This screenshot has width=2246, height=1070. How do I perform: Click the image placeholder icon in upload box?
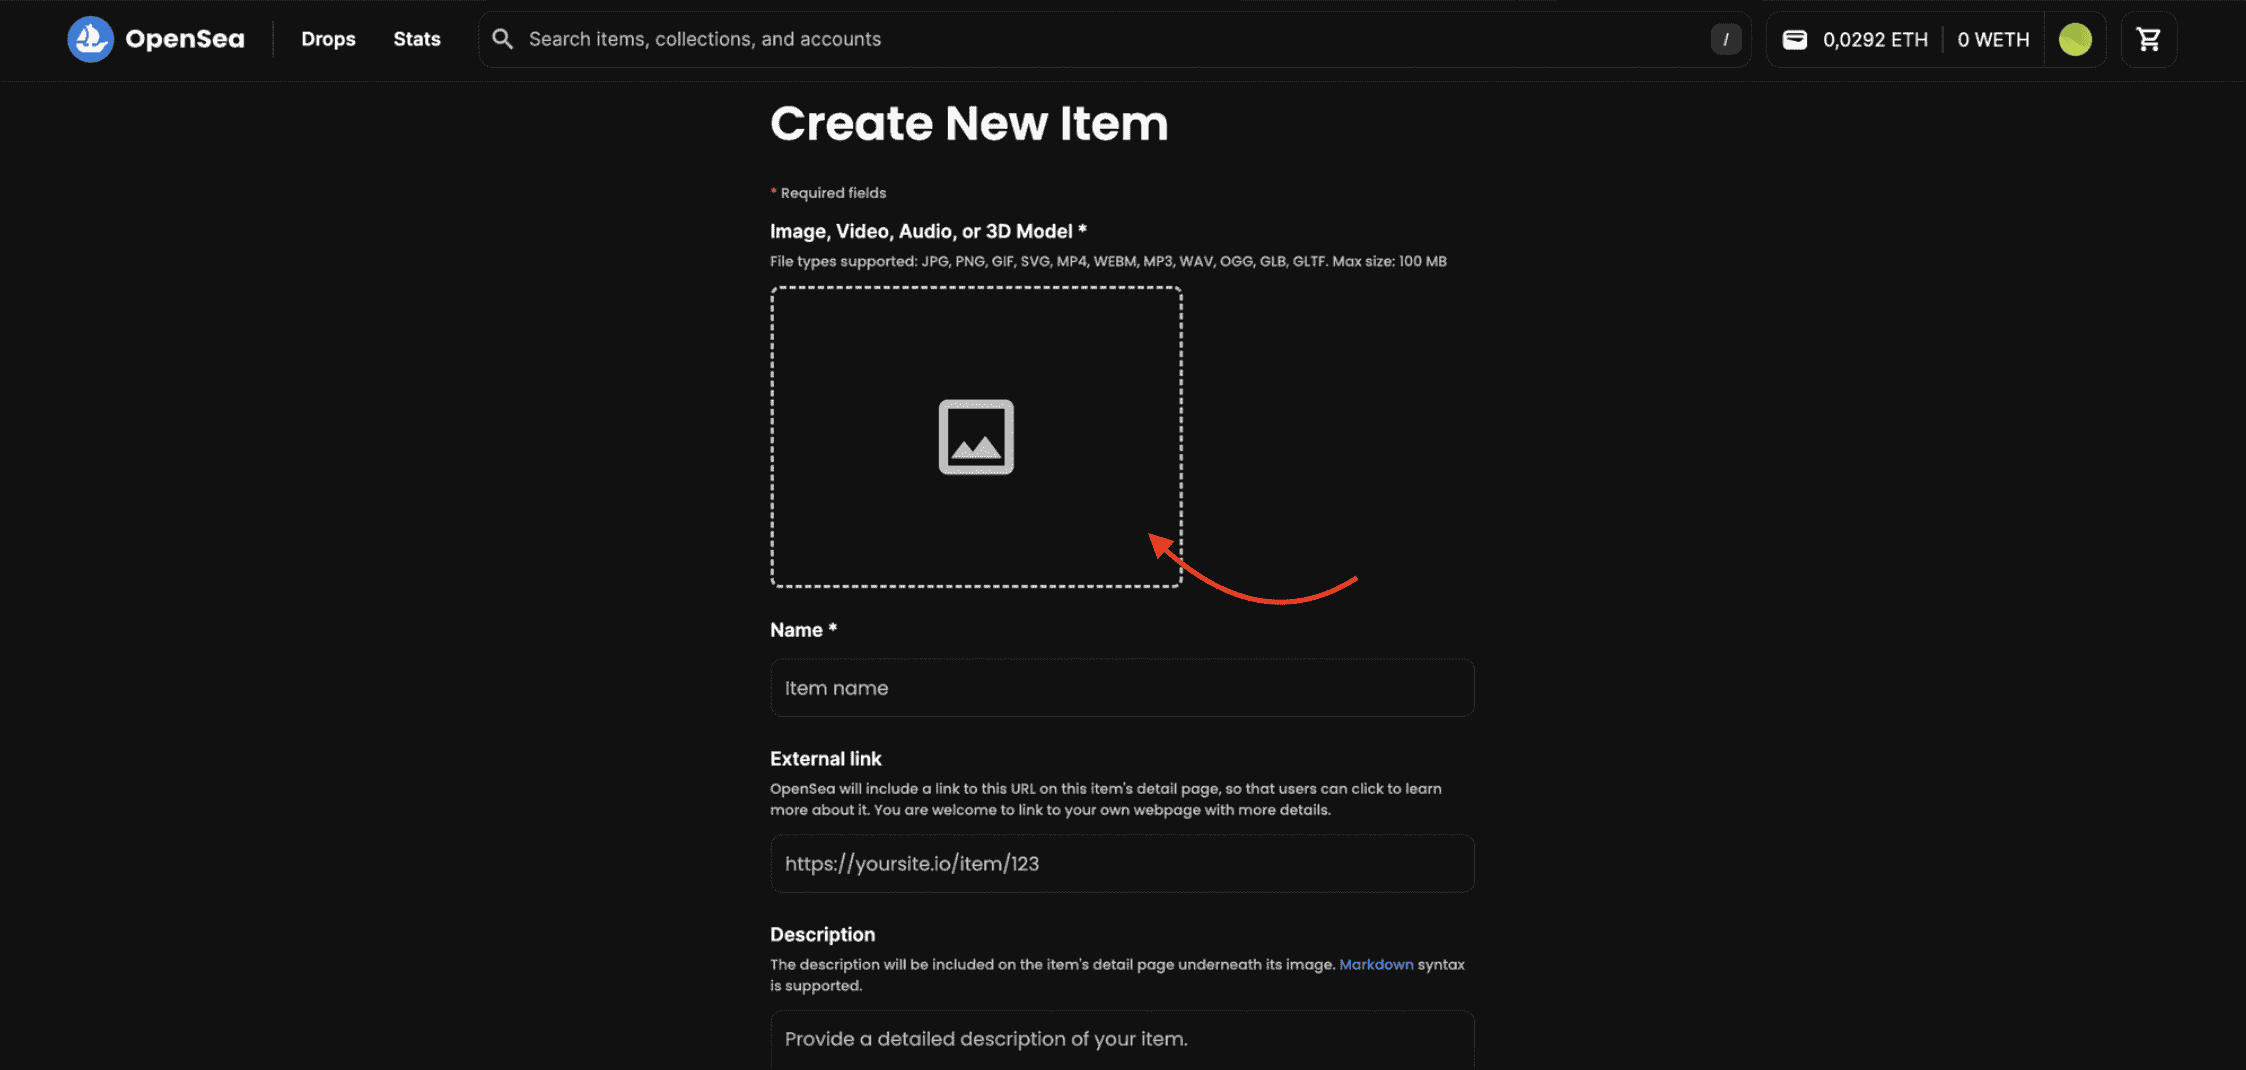click(x=976, y=437)
